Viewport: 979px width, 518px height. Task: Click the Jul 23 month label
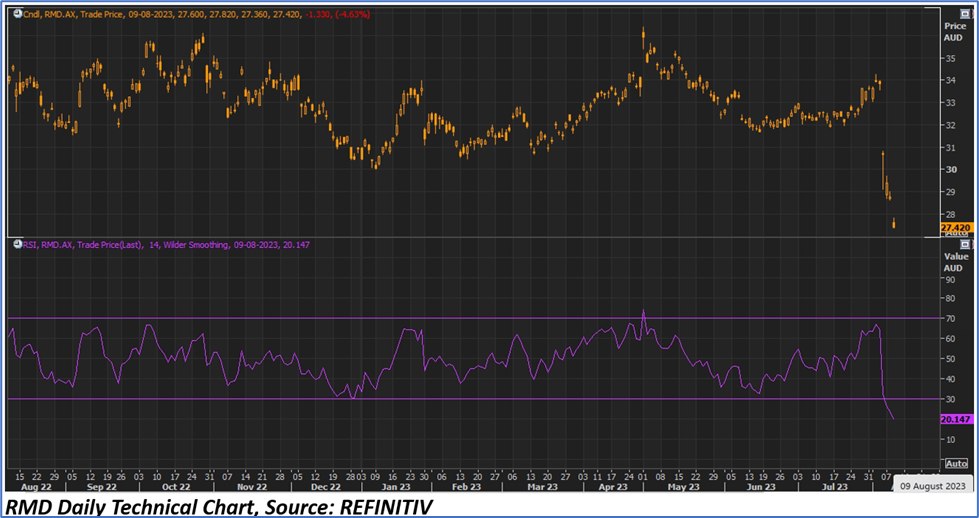click(x=834, y=487)
